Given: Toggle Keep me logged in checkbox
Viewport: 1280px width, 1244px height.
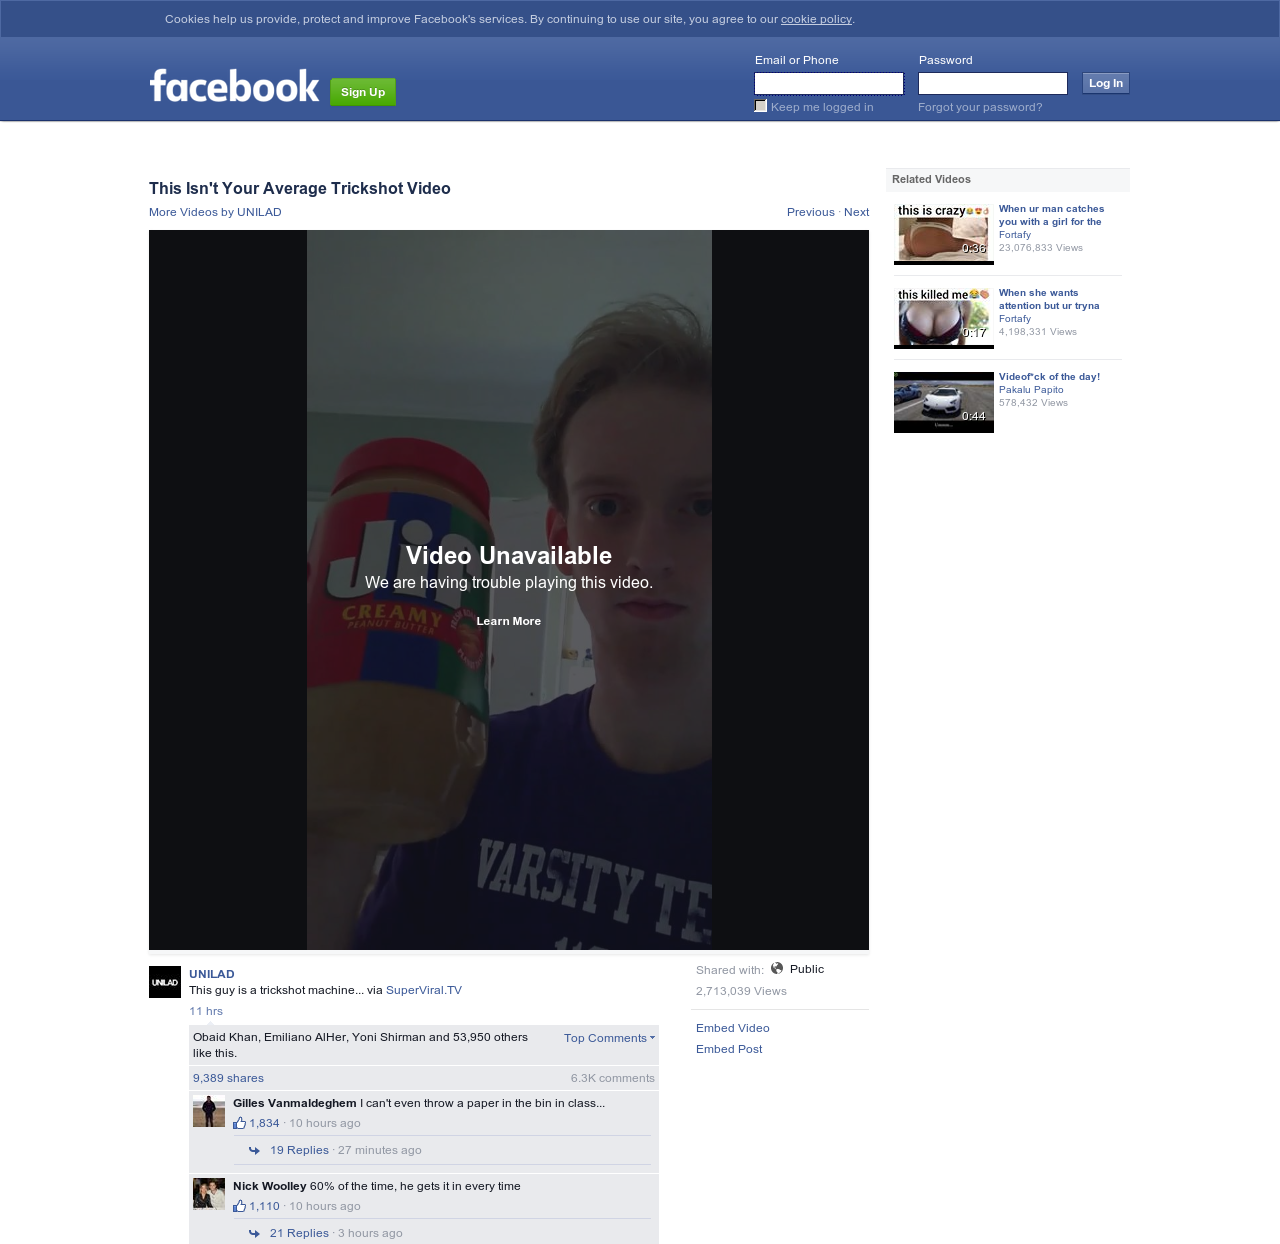Looking at the screenshot, I should [x=761, y=106].
